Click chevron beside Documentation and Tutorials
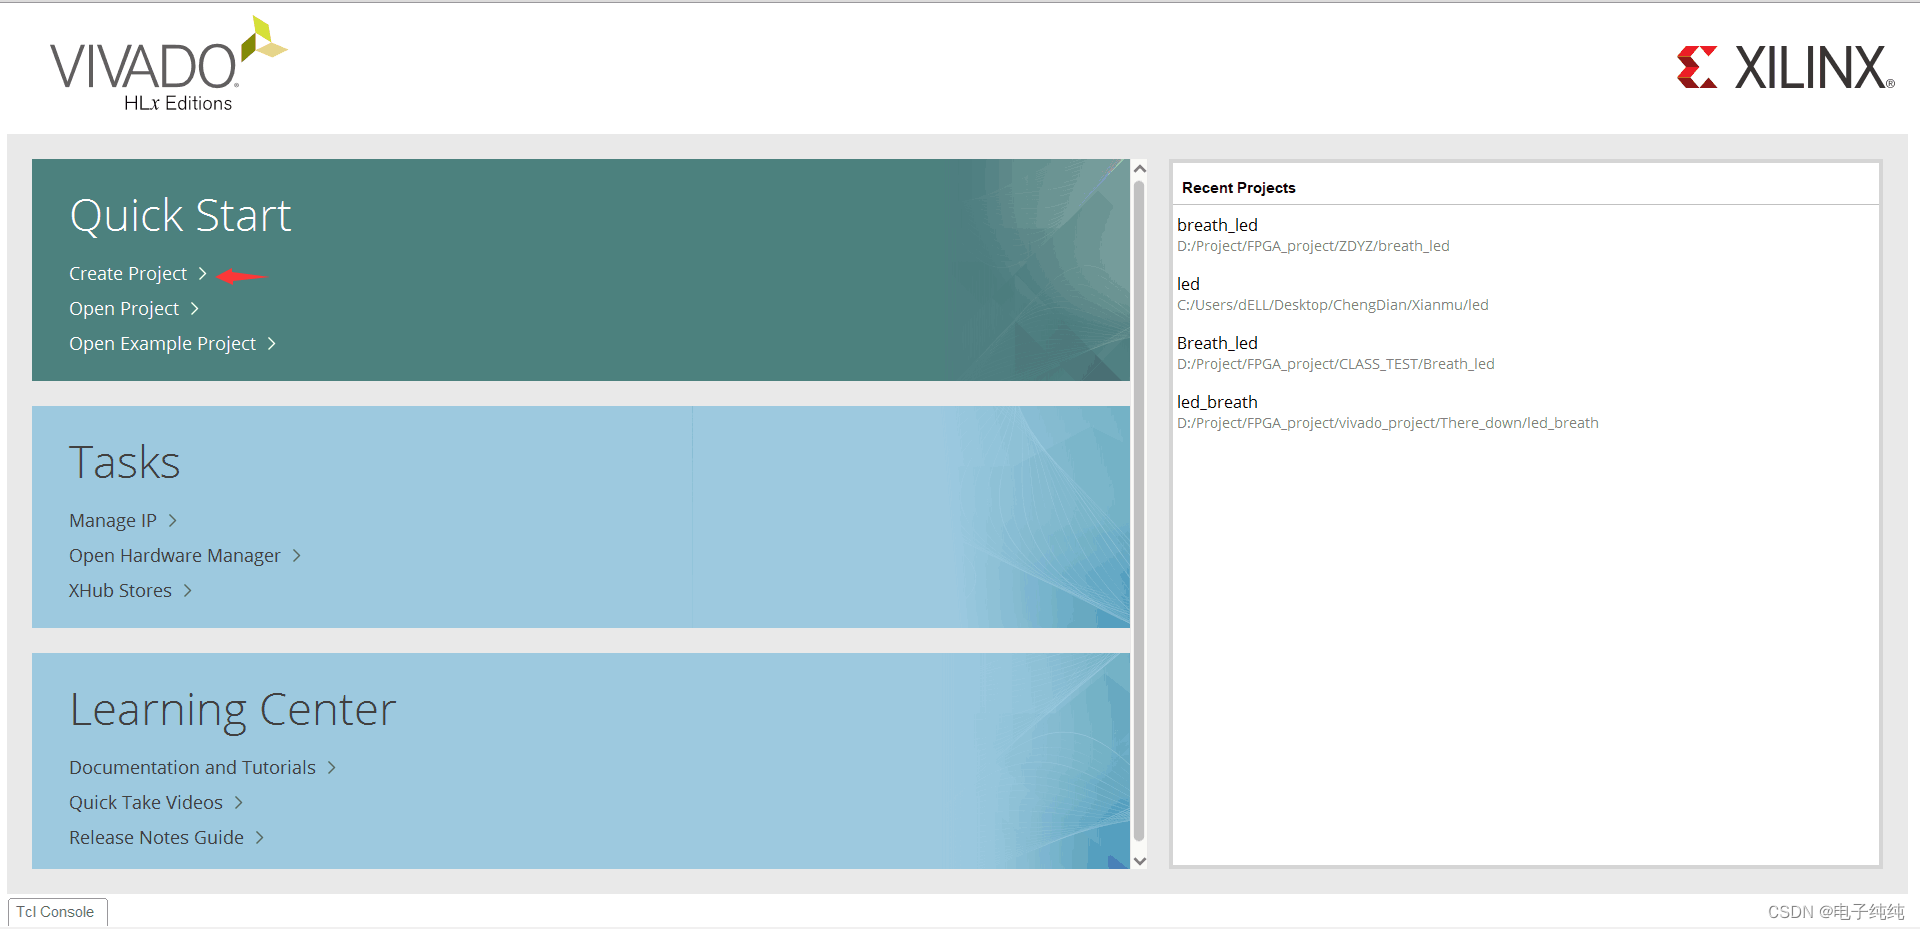This screenshot has height=929, width=1920. coord(331,767)
